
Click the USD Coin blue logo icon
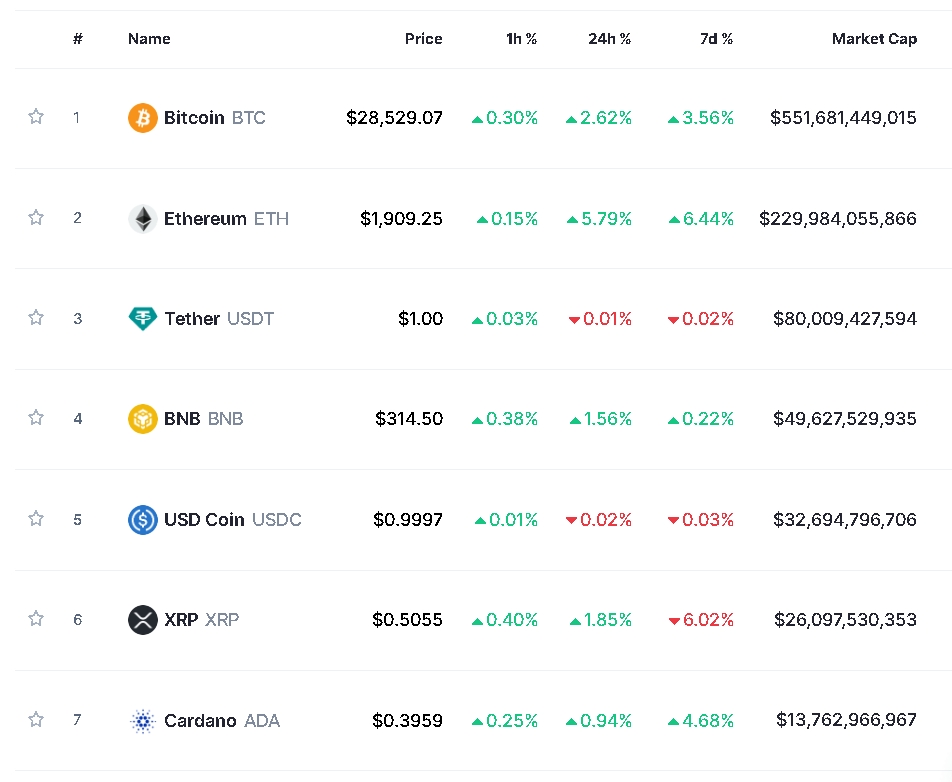[x=143, y=520]
